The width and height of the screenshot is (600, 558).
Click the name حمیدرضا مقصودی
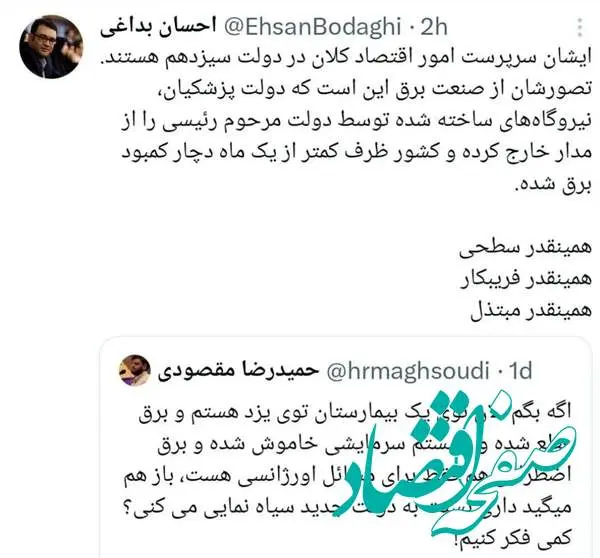(238, 370)
